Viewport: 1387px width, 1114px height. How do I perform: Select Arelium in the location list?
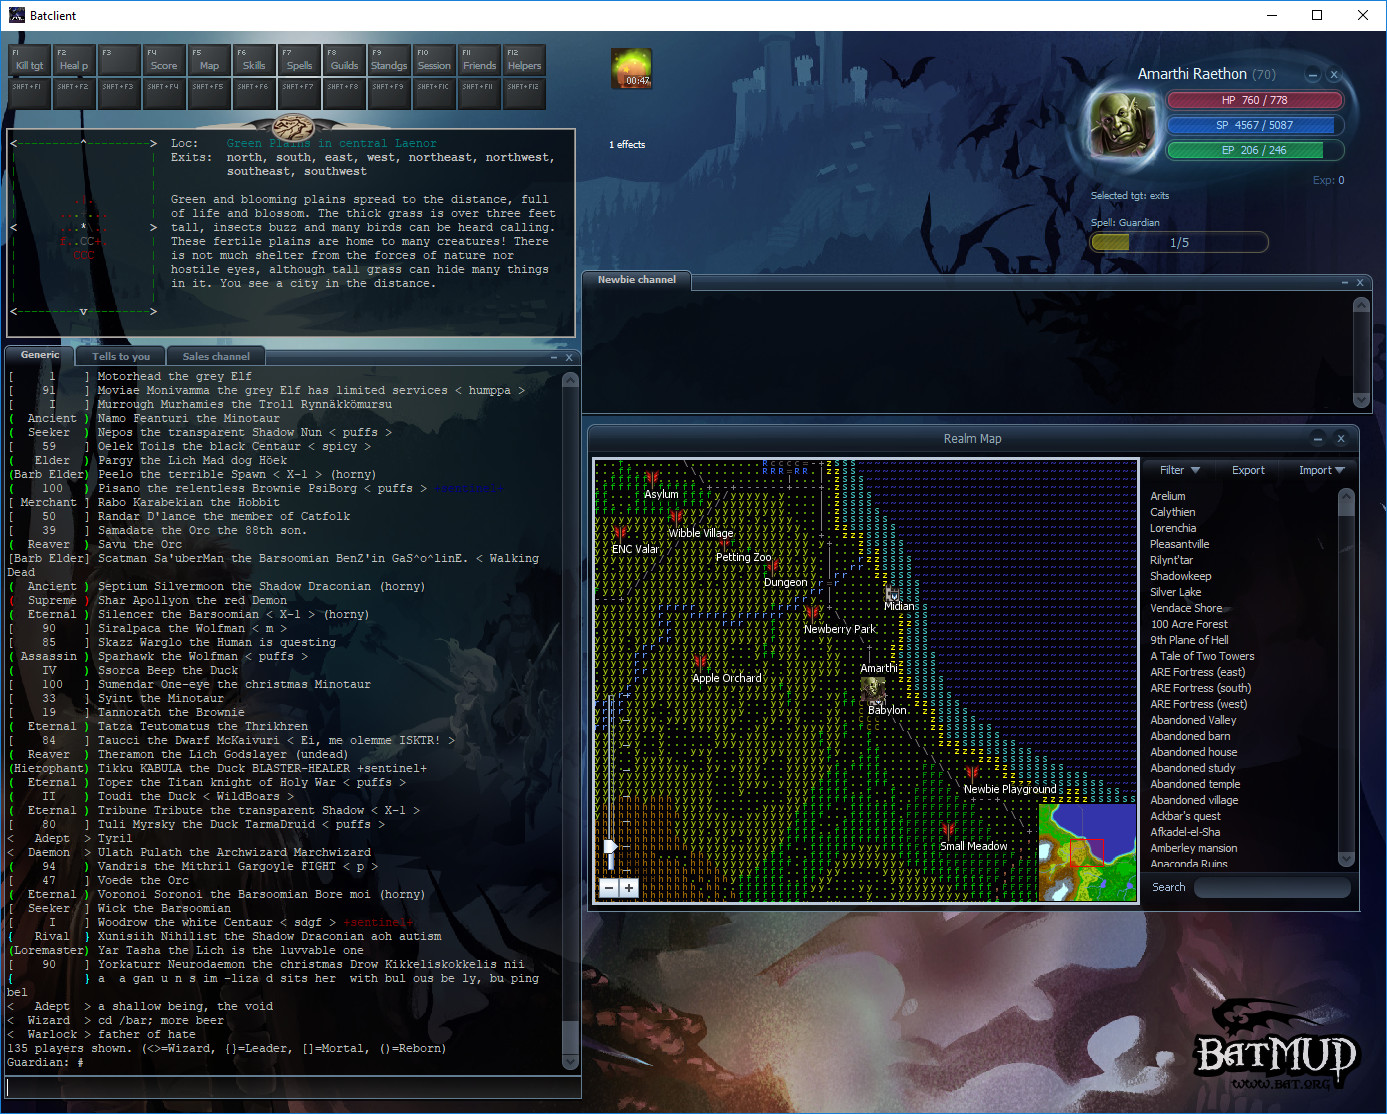[1168, 495]
